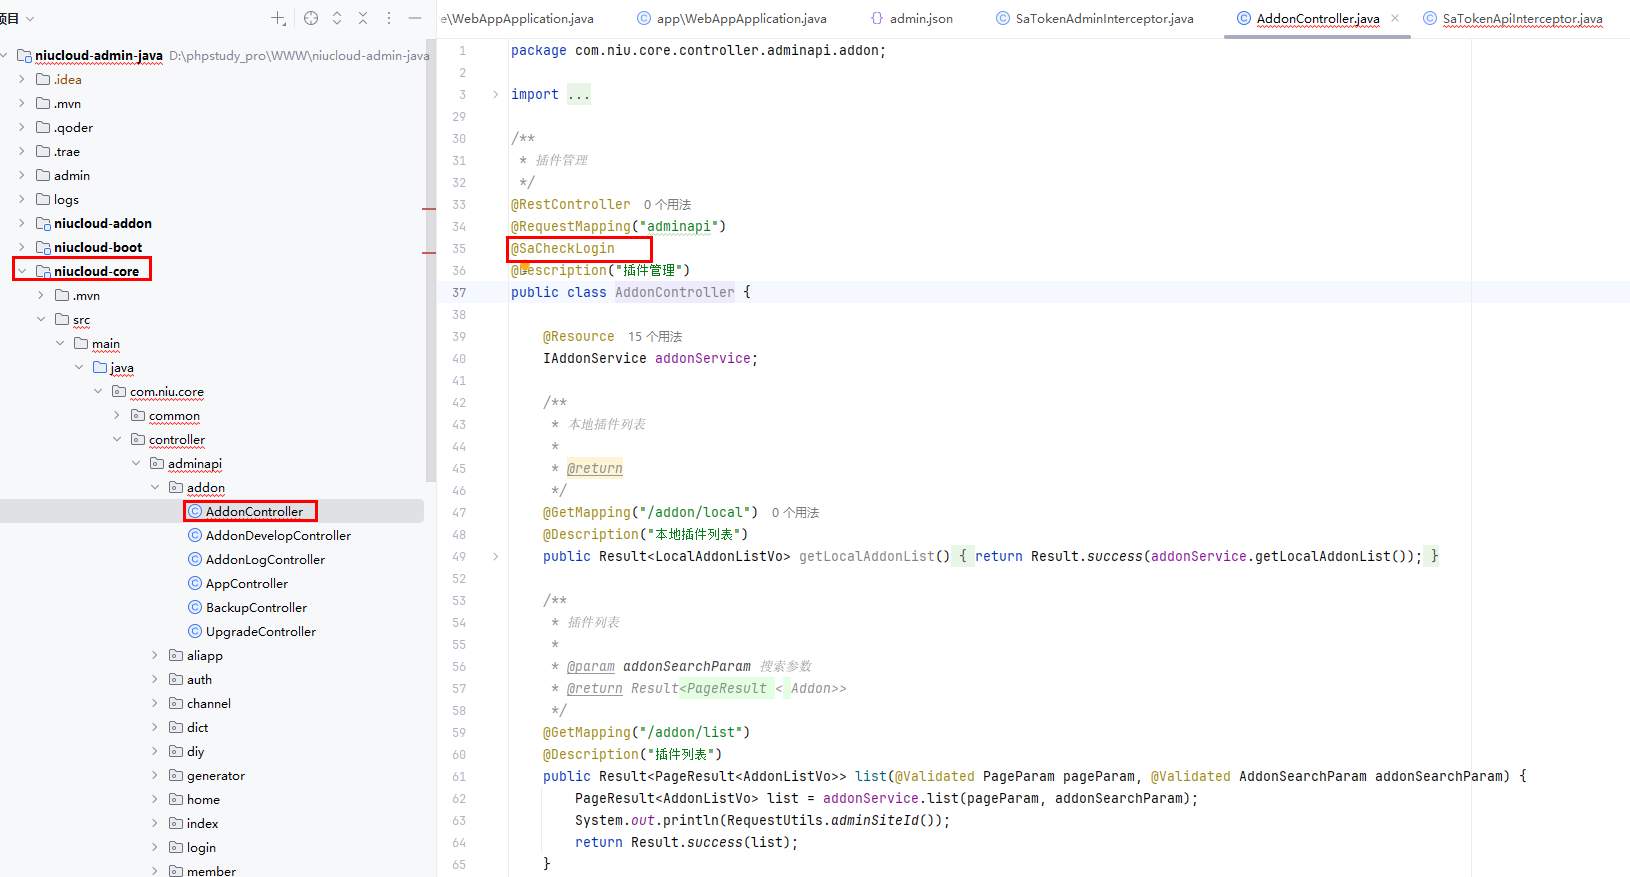Expand the common package
The width and height of the screenshot is (1630, 877).
point(117,415)
